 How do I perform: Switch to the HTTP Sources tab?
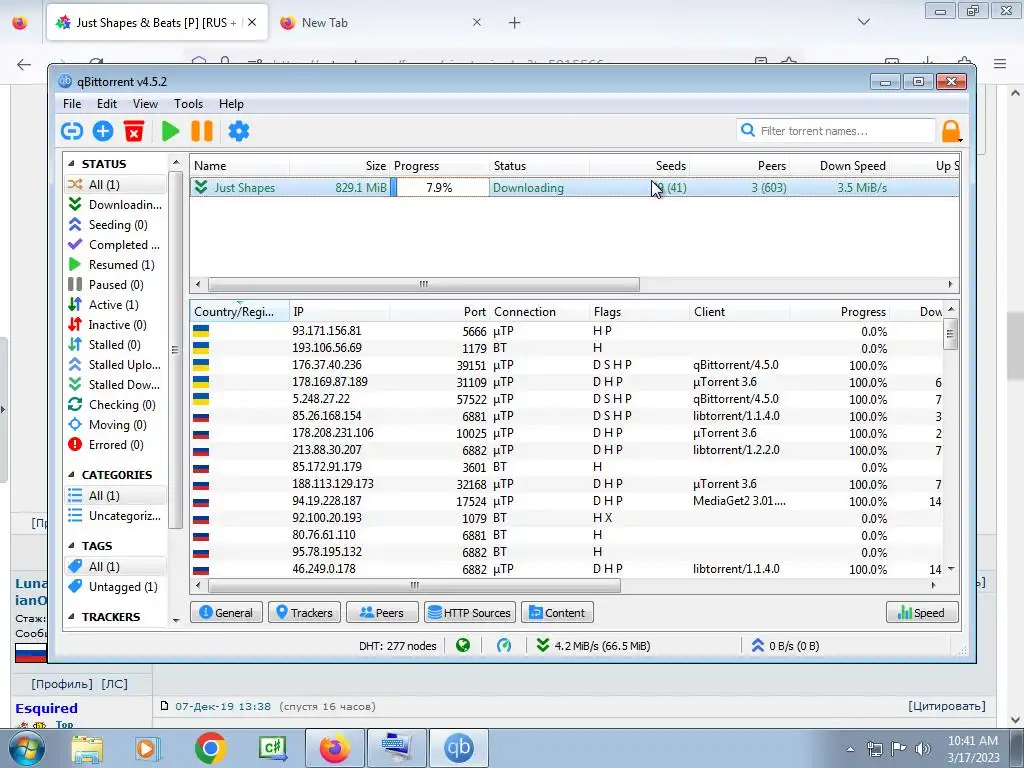(x=470, y=613)
